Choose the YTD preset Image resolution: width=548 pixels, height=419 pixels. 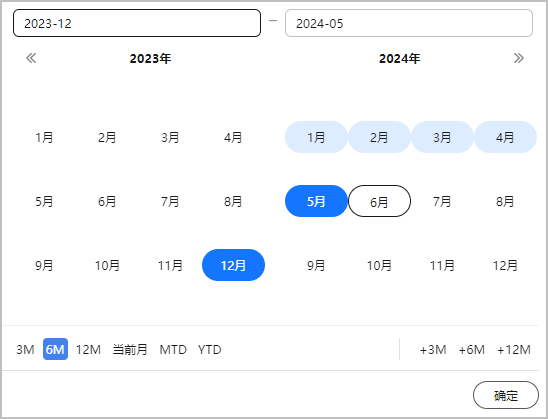pyautogui.click(x=209, y=349)
